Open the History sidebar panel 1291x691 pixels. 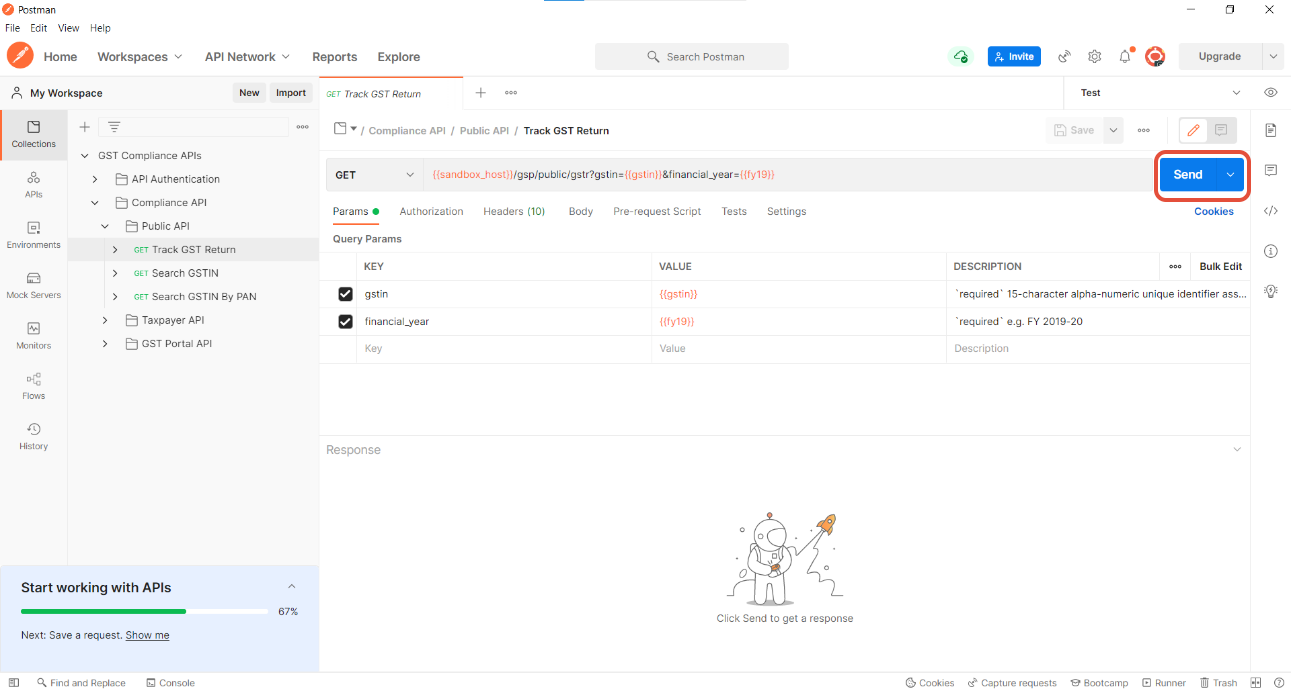[x=33, y=436]
